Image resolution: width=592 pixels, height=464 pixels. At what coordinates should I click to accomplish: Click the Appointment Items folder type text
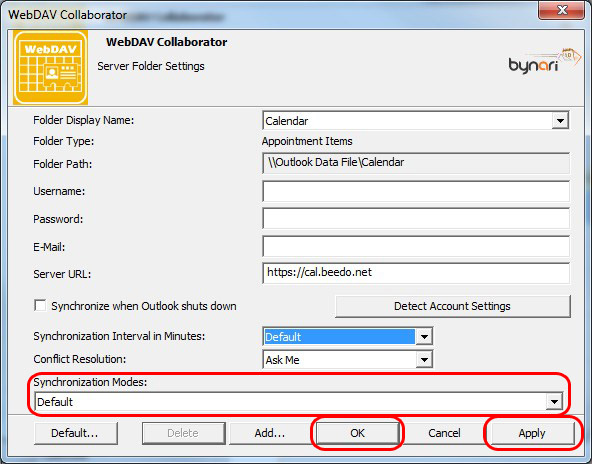(307, 141)
